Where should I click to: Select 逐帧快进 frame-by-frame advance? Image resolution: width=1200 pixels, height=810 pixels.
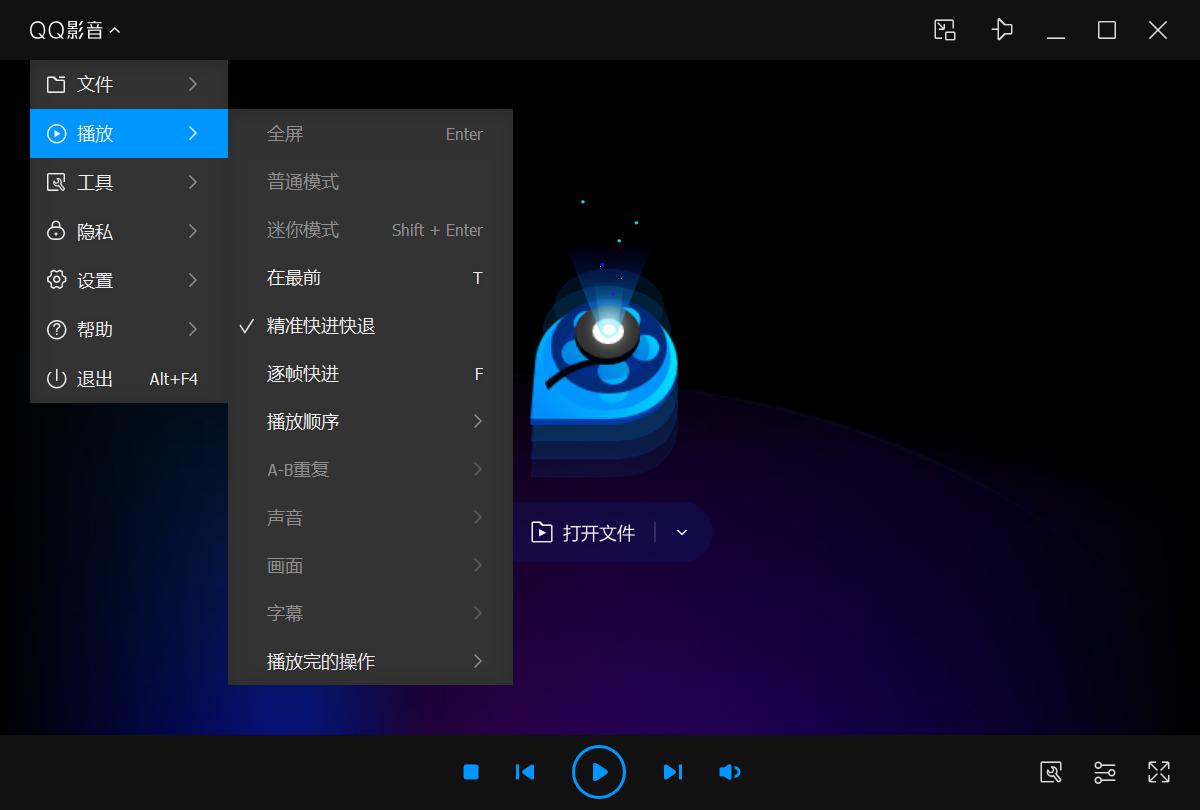[303, 374]
